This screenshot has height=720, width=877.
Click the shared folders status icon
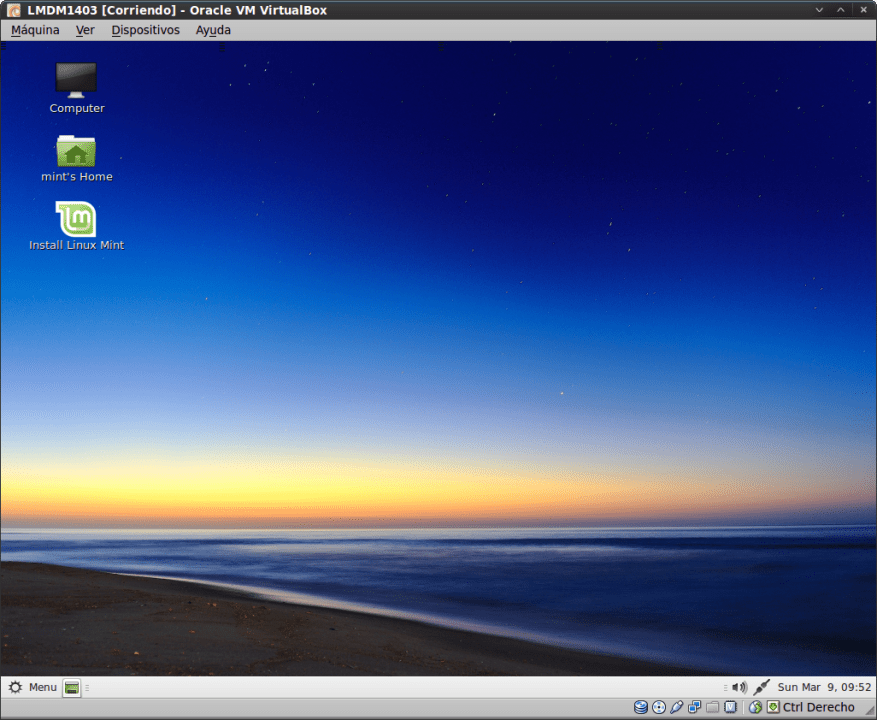(x=713, y=708)
